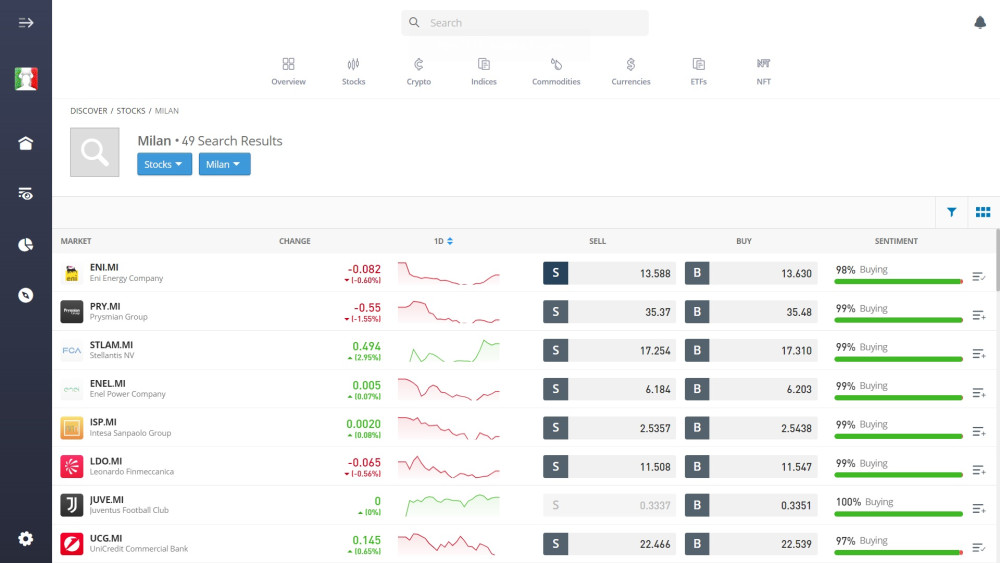
Task: Click the Intesa Sanpaolo logo
Action: tap(71, 428)
